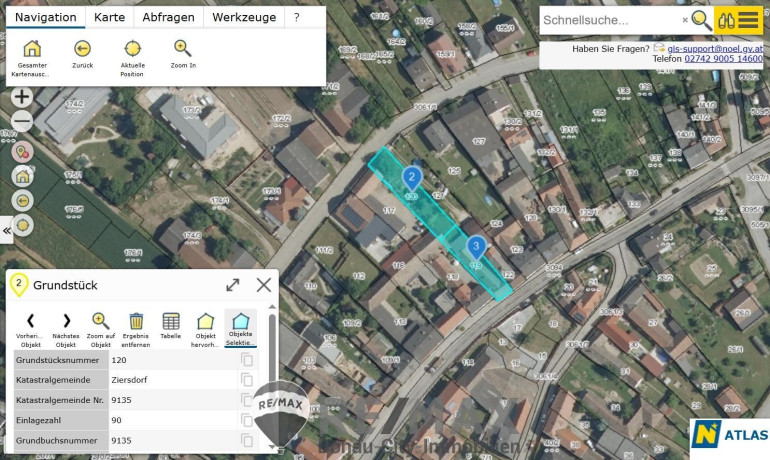Viewport: 770px width, 460px height.
Task: Toggle Objekt hervorheben highlighting
Action: (205, 322)
